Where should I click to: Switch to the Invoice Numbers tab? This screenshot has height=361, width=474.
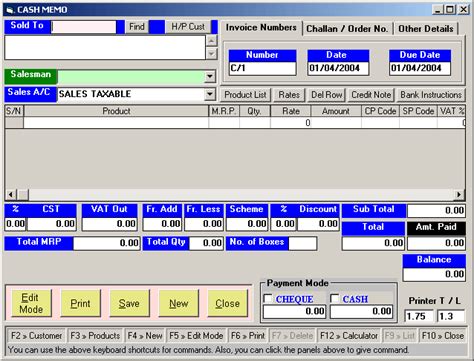[x=261, y=28]
